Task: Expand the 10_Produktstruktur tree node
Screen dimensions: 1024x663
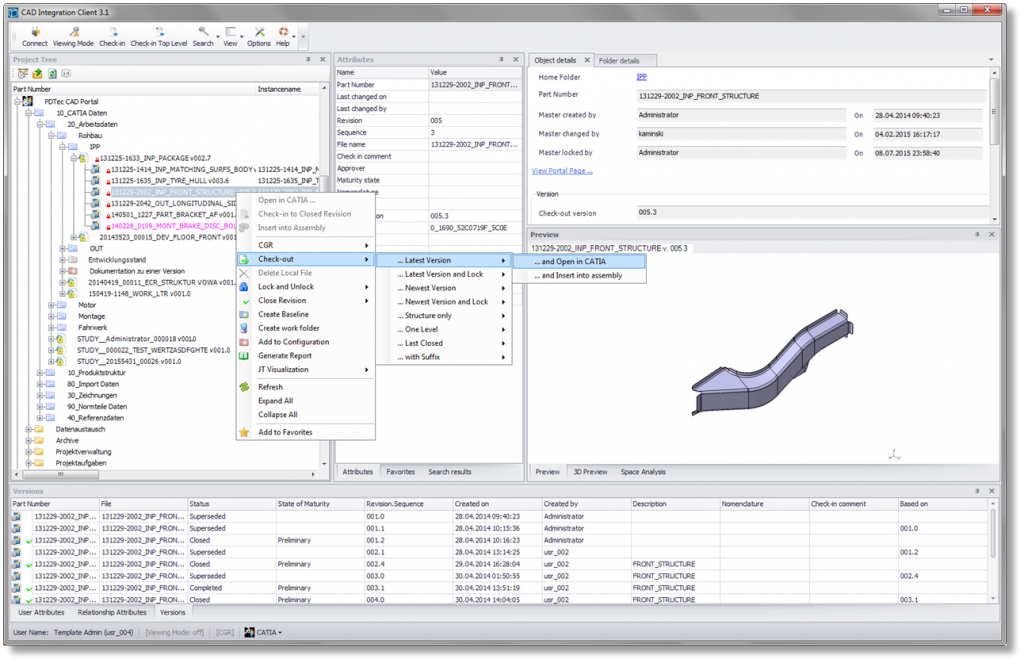Action: click(x=41, y=372)
